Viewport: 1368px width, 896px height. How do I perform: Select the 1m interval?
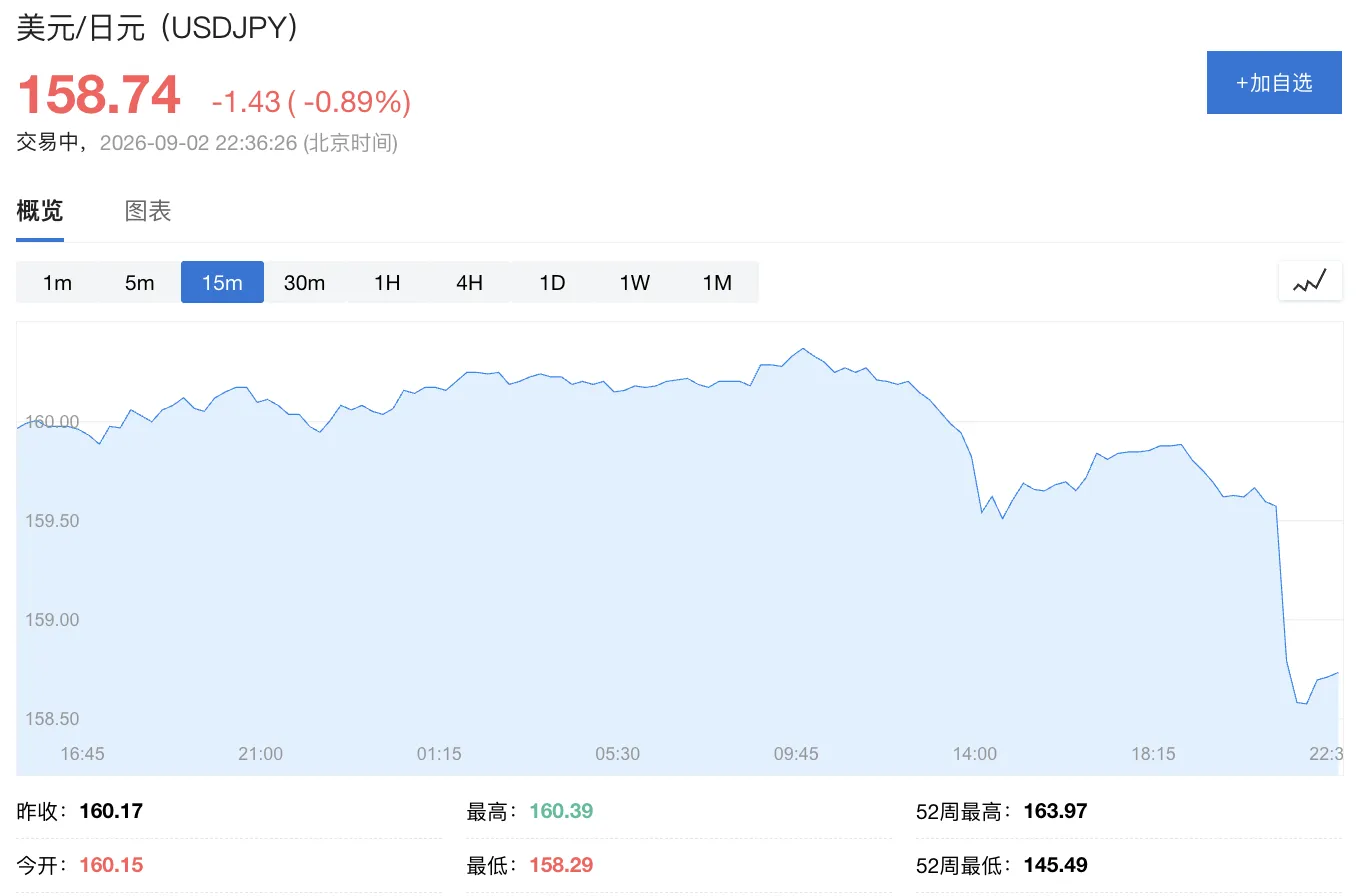click(x=57, y=282)
